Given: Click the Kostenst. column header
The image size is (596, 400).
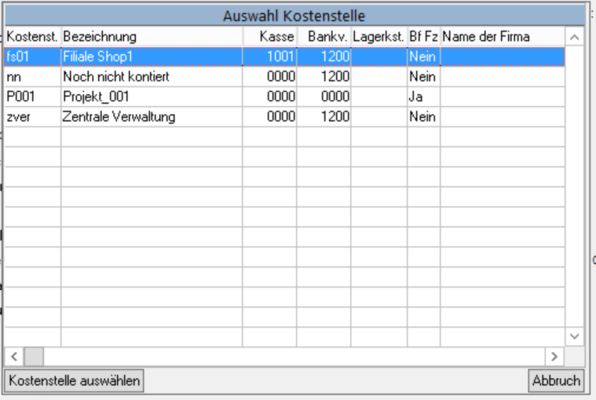Looking at the screenshot, I should coord(33,37).
